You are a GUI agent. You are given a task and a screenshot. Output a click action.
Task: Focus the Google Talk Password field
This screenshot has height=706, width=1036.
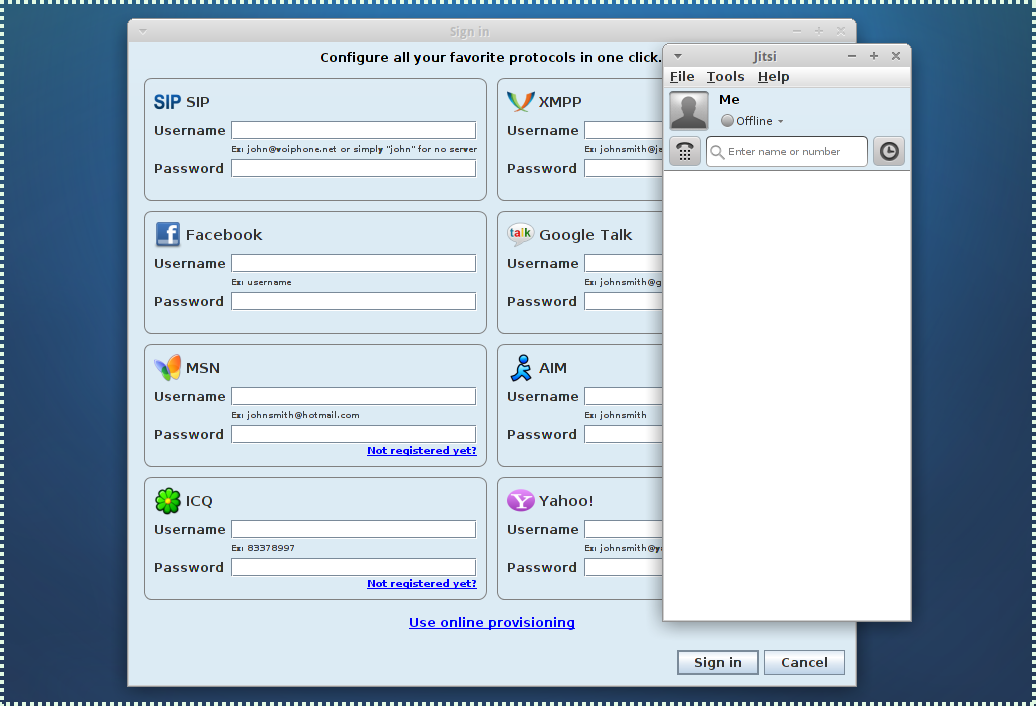[623, 301]
